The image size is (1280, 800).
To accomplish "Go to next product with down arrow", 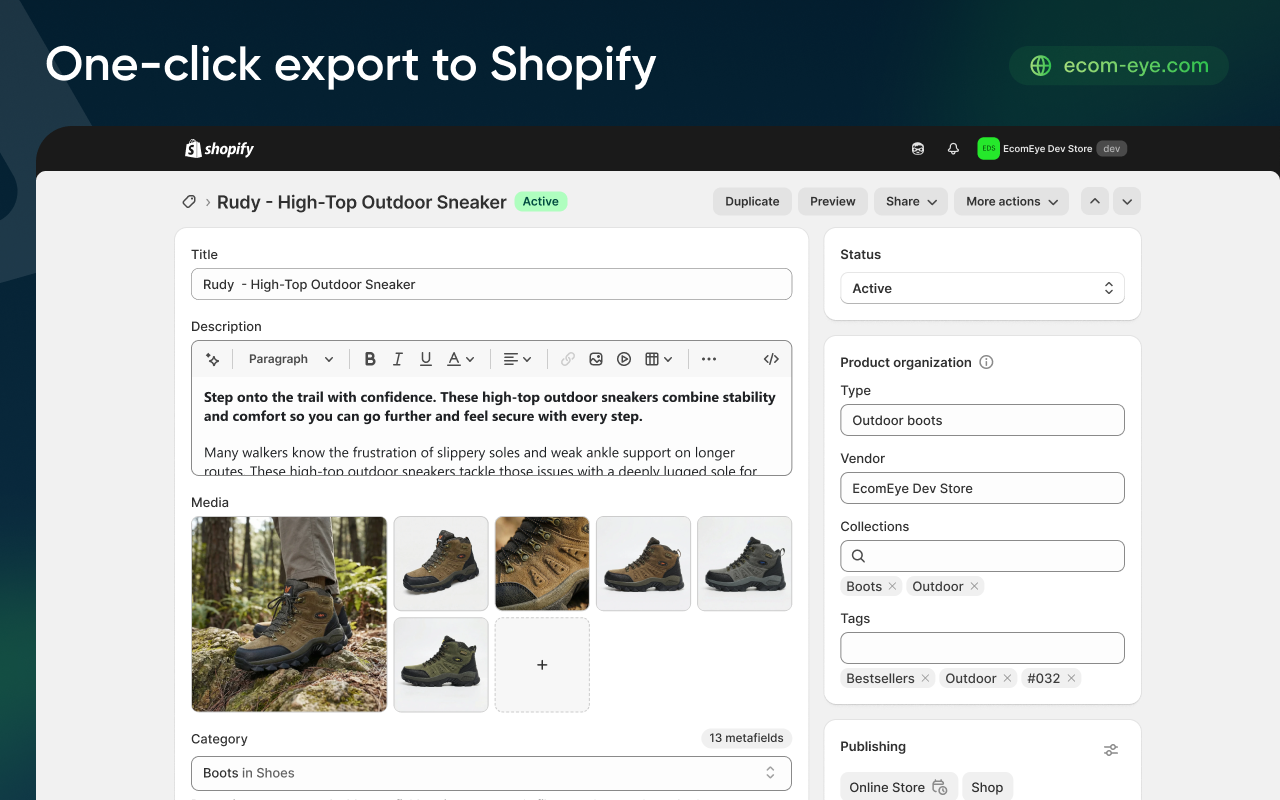I will [x=1127, y=201].
